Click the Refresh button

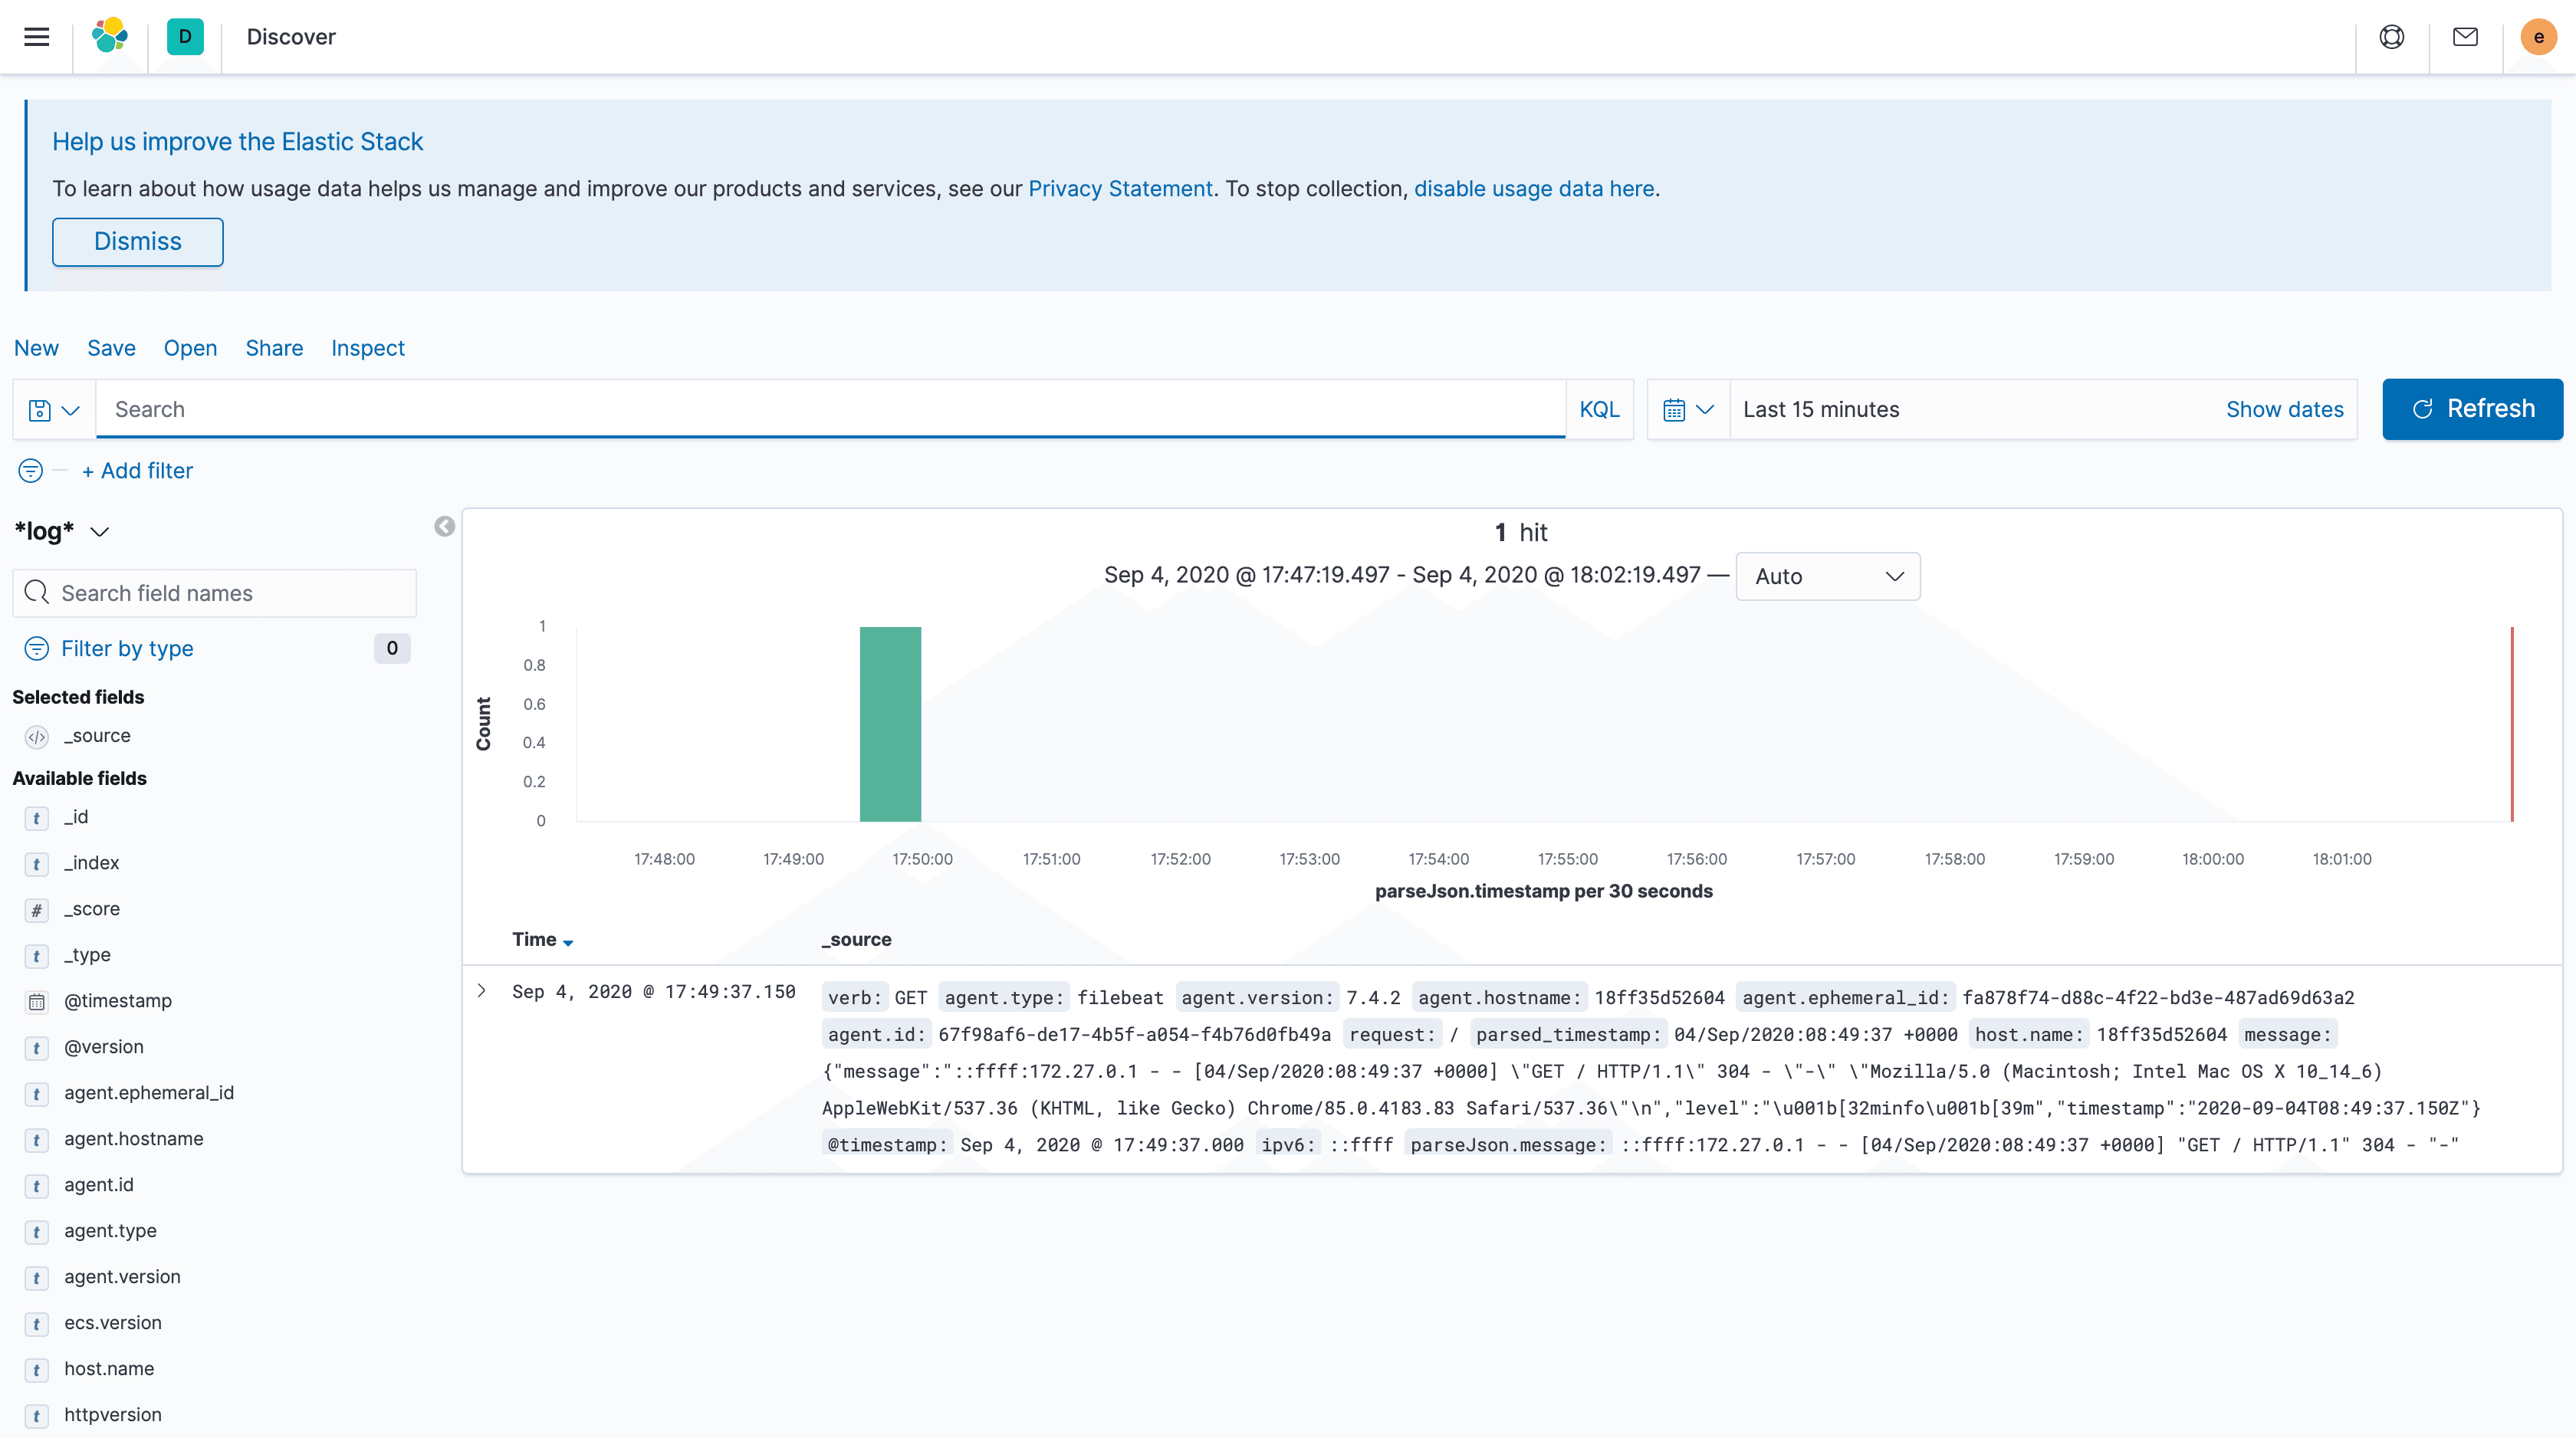[2472, 409]
